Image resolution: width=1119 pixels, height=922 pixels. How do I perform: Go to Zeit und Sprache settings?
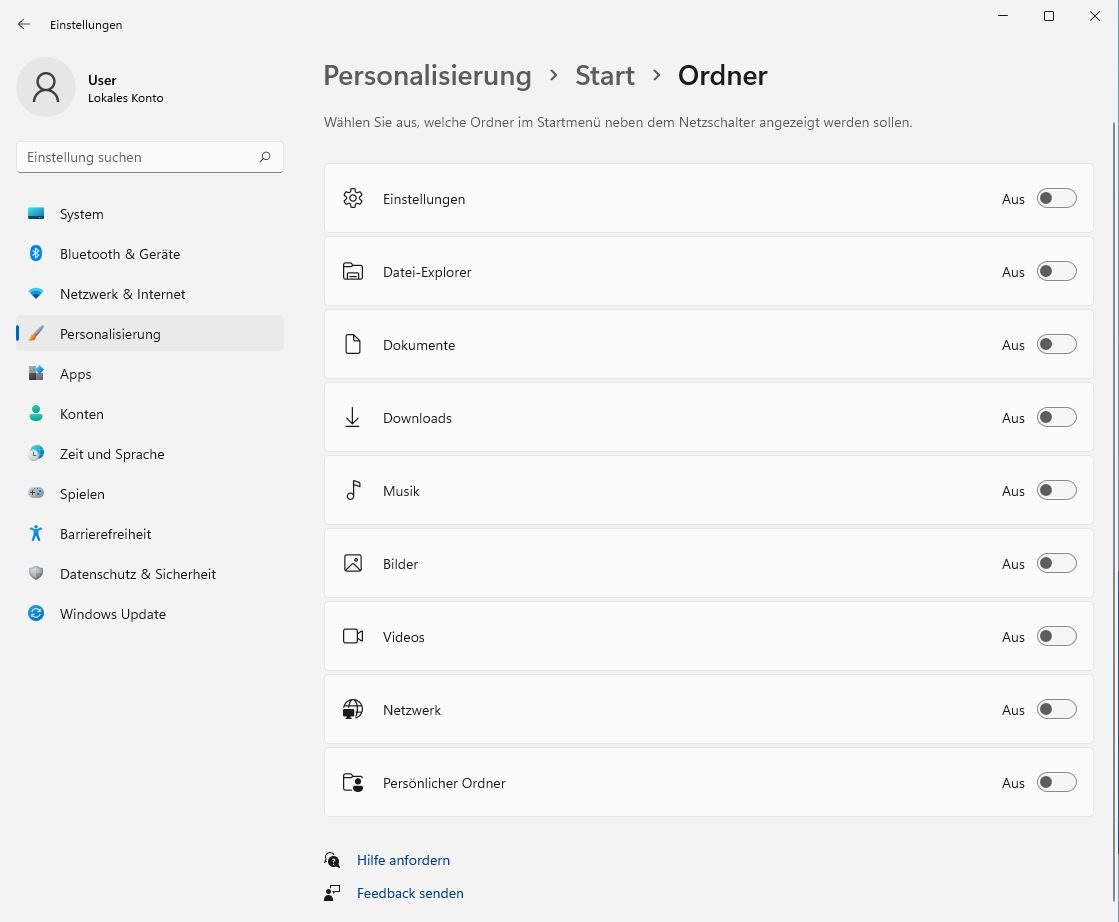coord(112,454)
